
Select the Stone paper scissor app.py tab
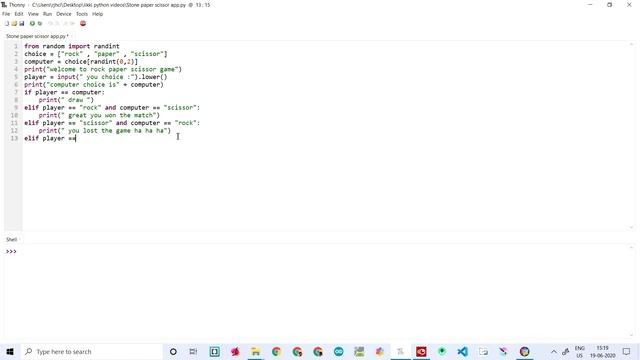point(37,36)
